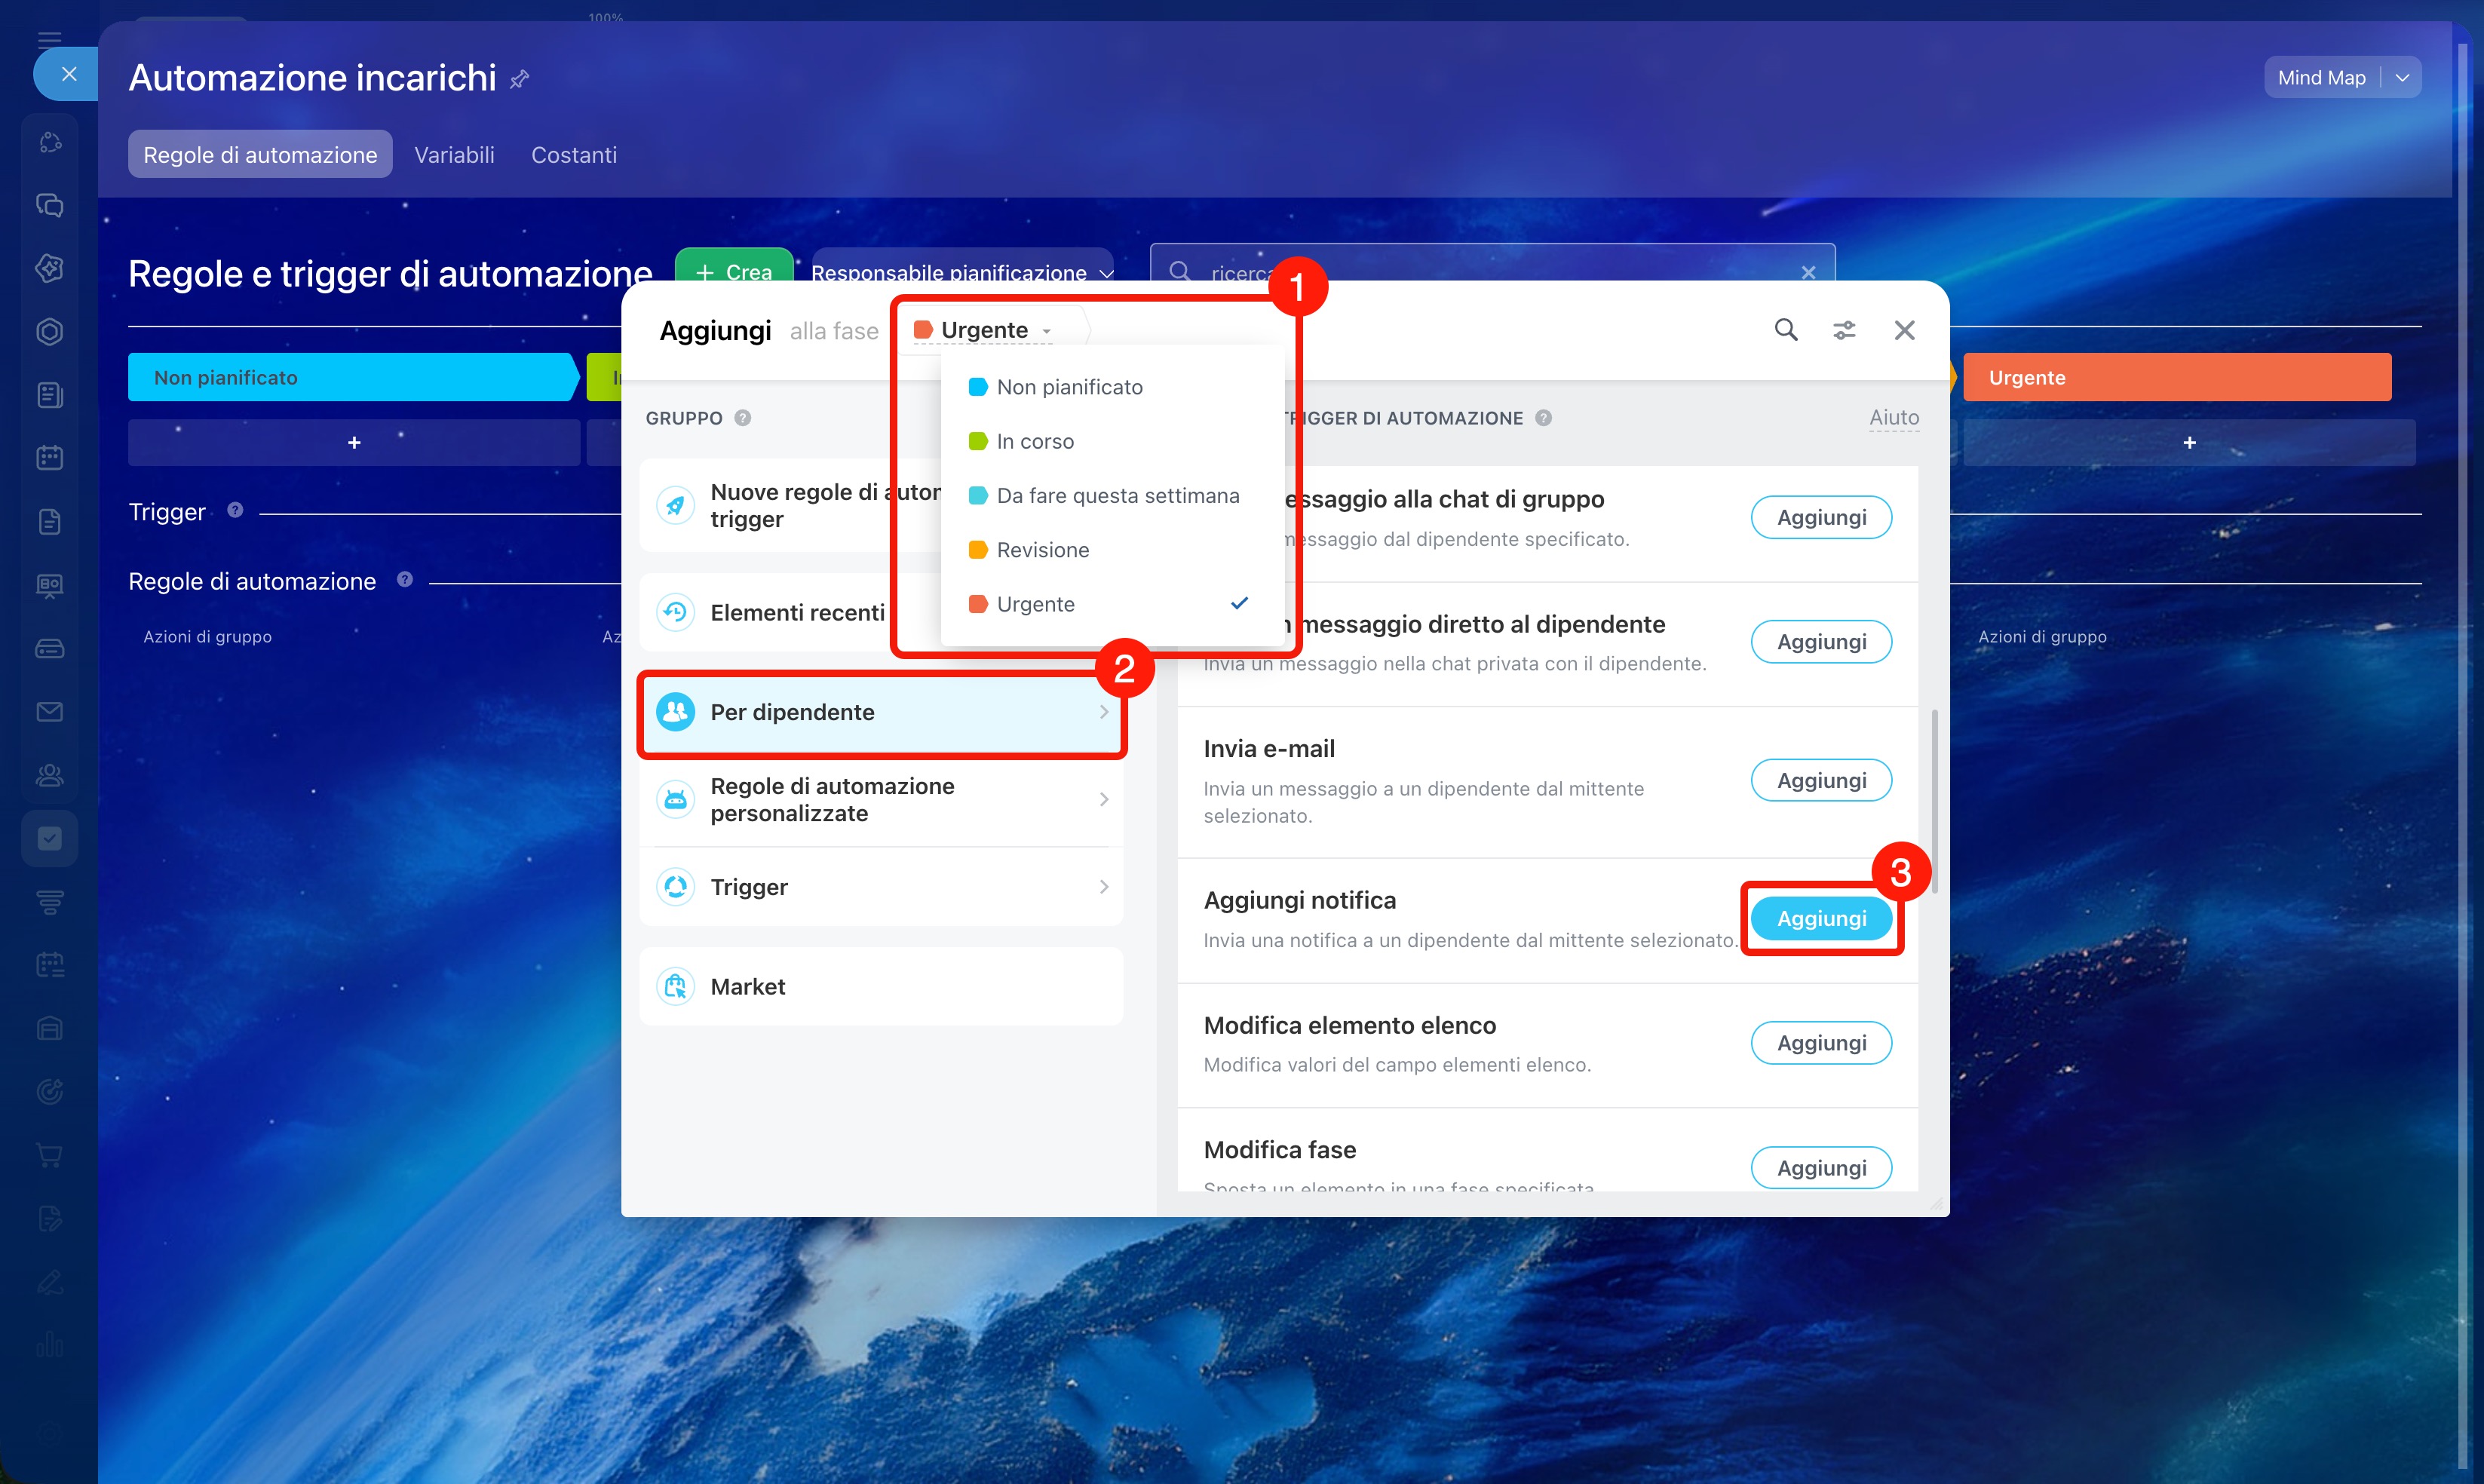The width and height of the screenshot is (2484, 1484).
Task: Open the whiteboard presentation sidebar icon
Action: 50,585
